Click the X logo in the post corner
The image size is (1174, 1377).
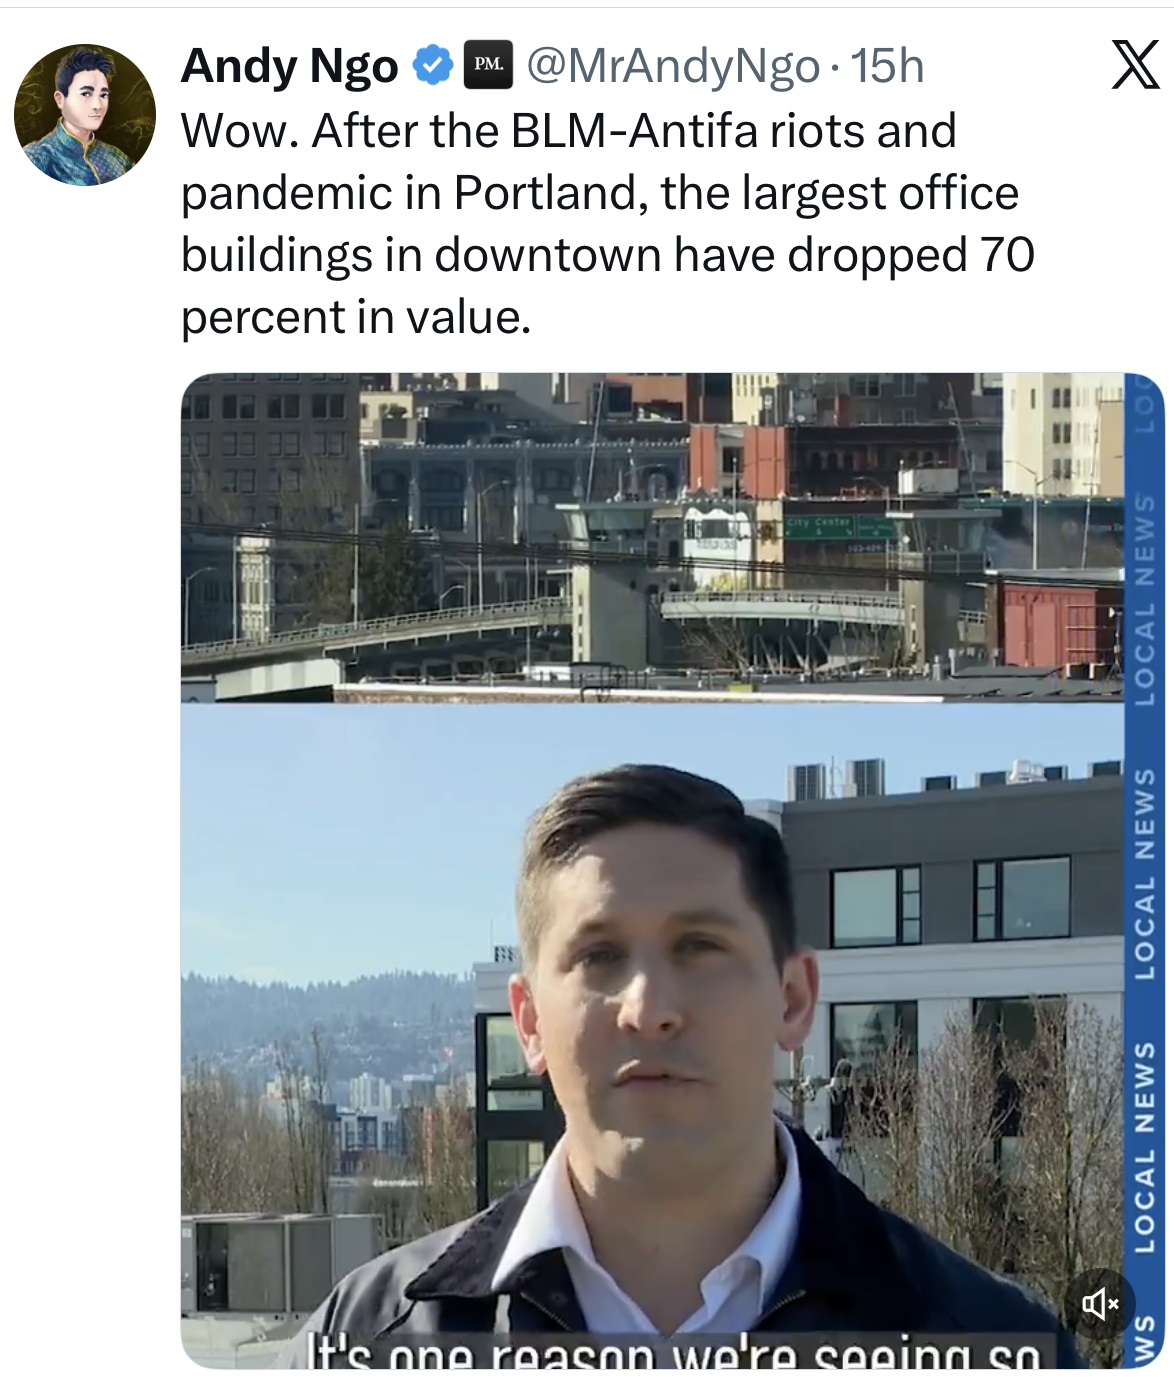[1135, 65]
